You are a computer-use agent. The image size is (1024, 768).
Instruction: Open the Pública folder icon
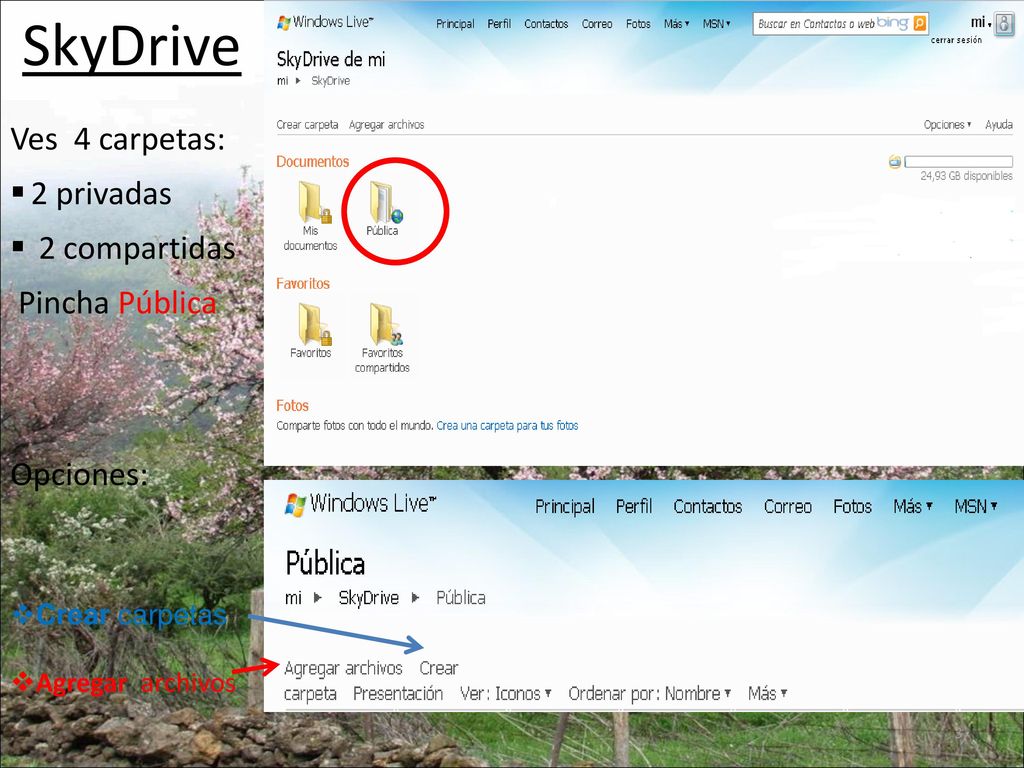(386, 202)
